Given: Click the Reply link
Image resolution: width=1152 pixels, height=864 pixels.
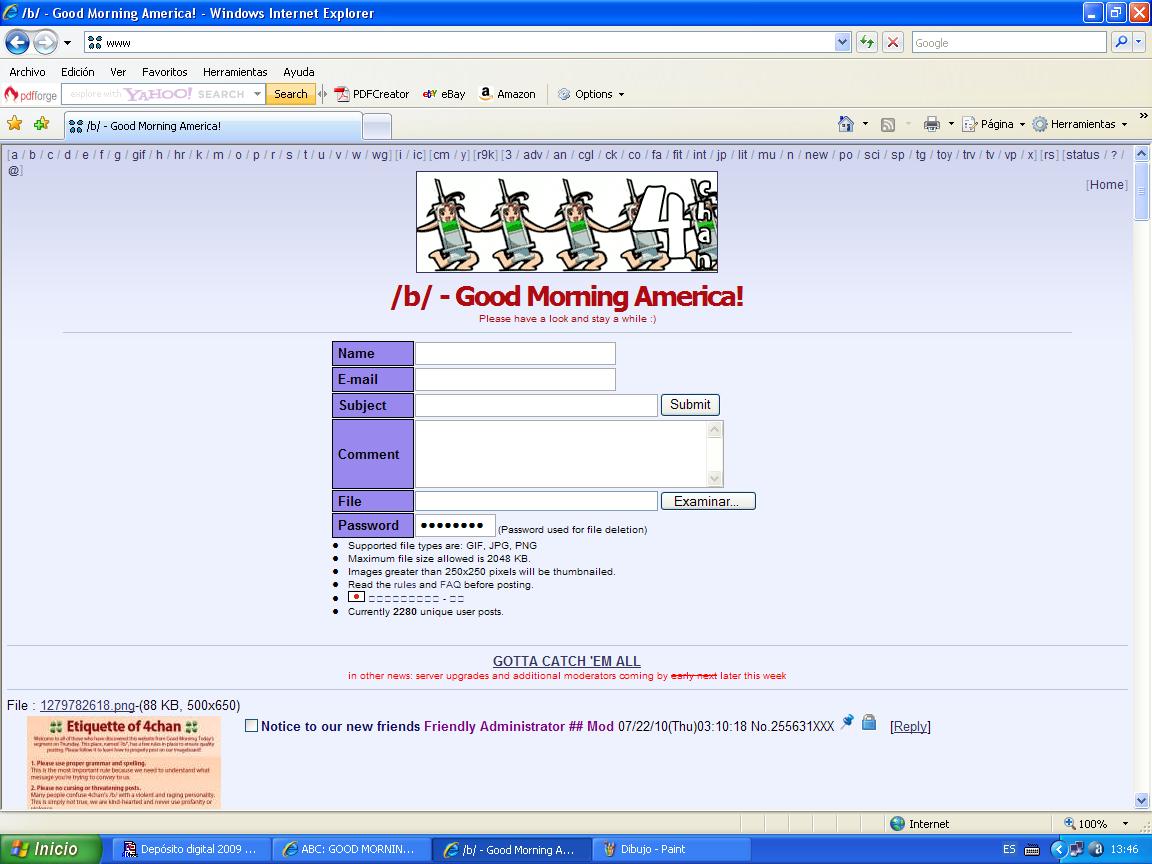Looking at the screenshot, I should [910, 727].
